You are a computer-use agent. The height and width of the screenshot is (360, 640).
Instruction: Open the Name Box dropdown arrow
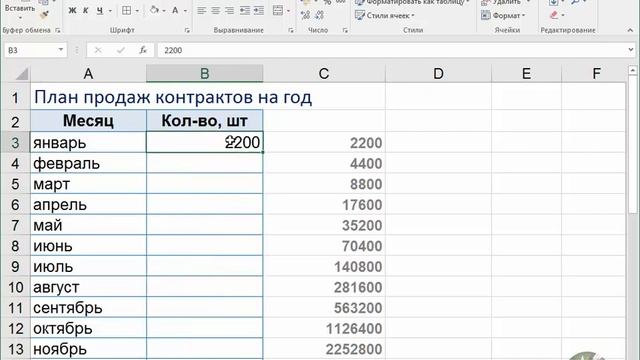pos(60,50)
